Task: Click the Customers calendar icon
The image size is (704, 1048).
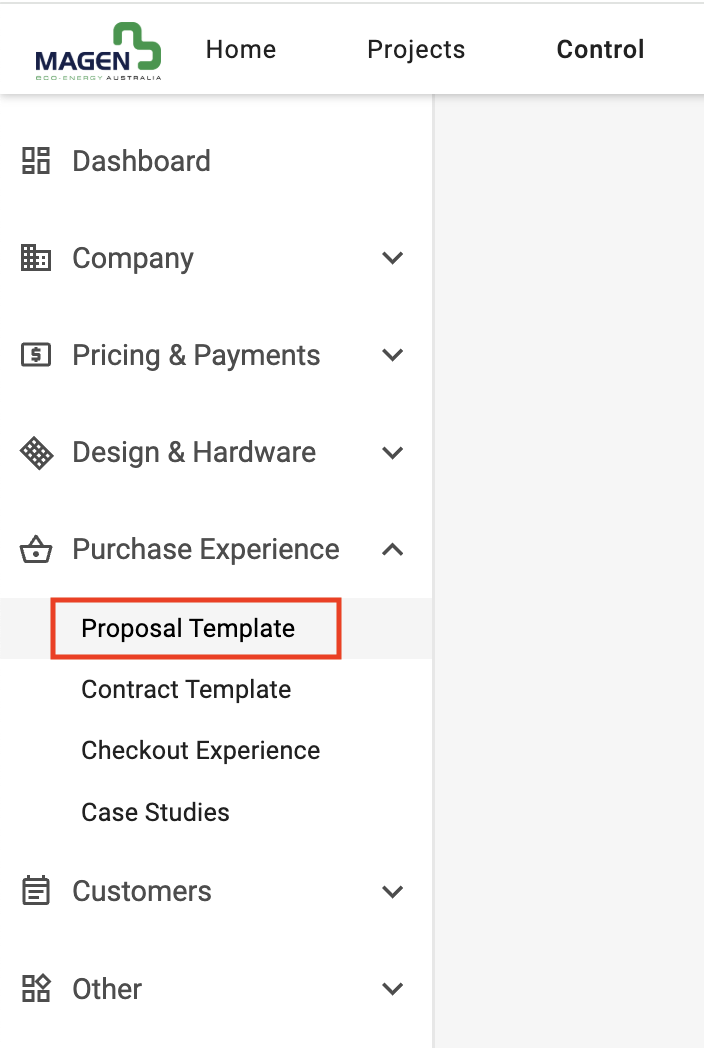Action: click(x=36, y=891)
